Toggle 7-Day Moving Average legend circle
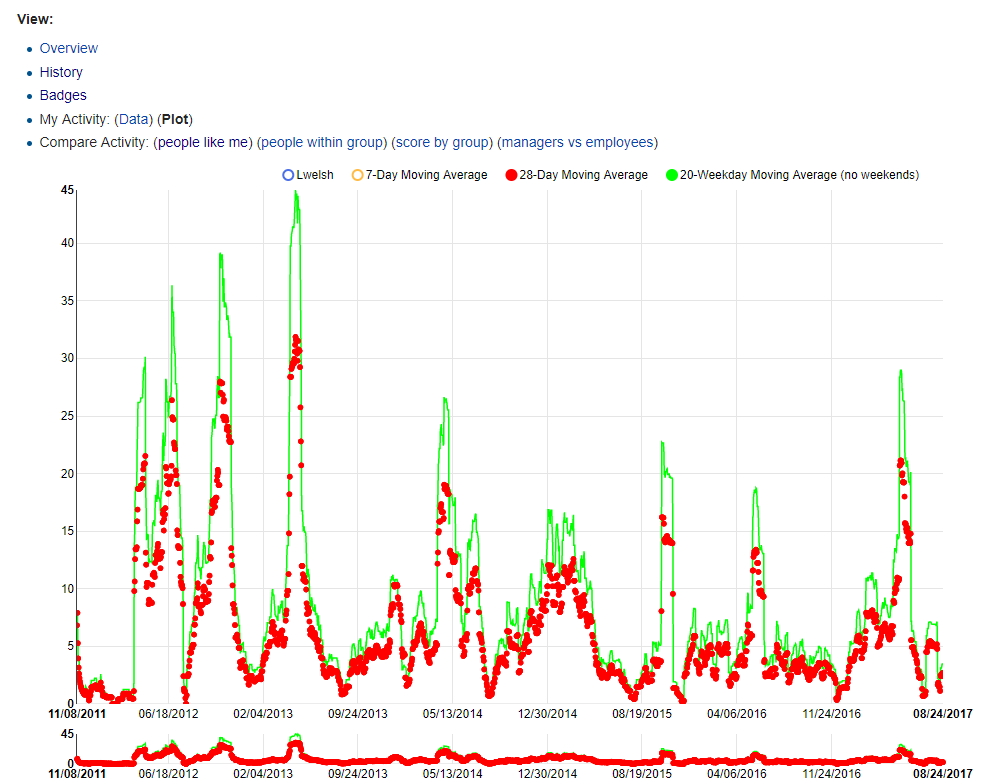984x784 pixels. point(357,175)
